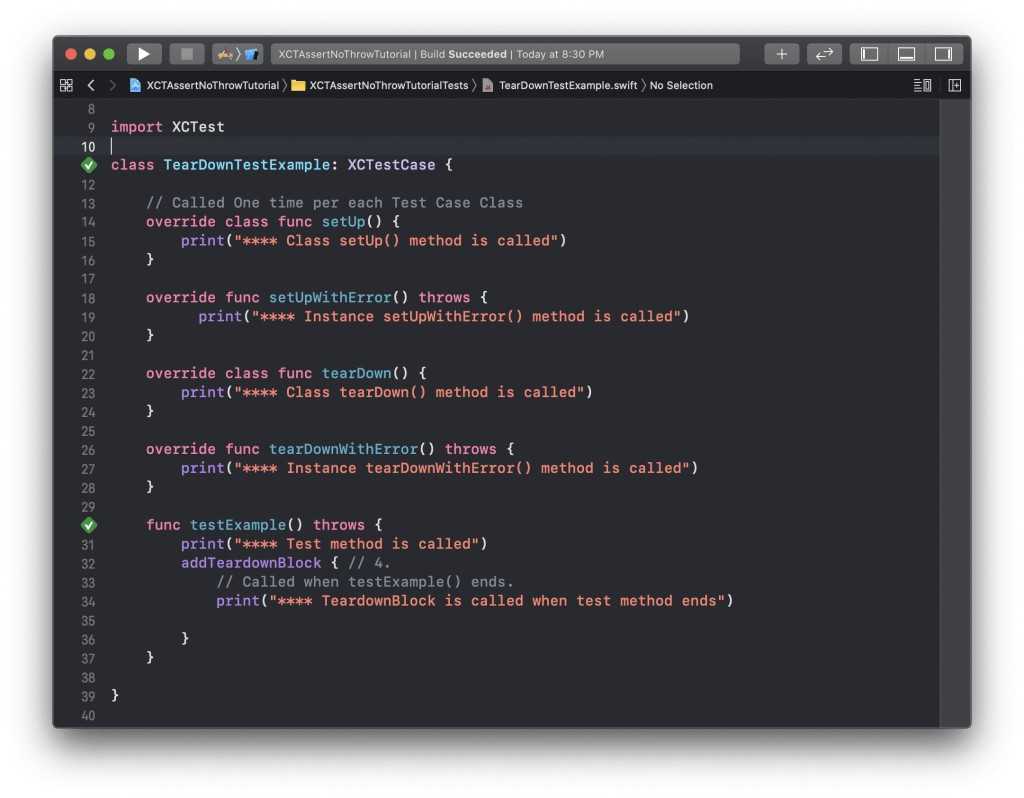Open the related items grid icon

coord(65,85)
